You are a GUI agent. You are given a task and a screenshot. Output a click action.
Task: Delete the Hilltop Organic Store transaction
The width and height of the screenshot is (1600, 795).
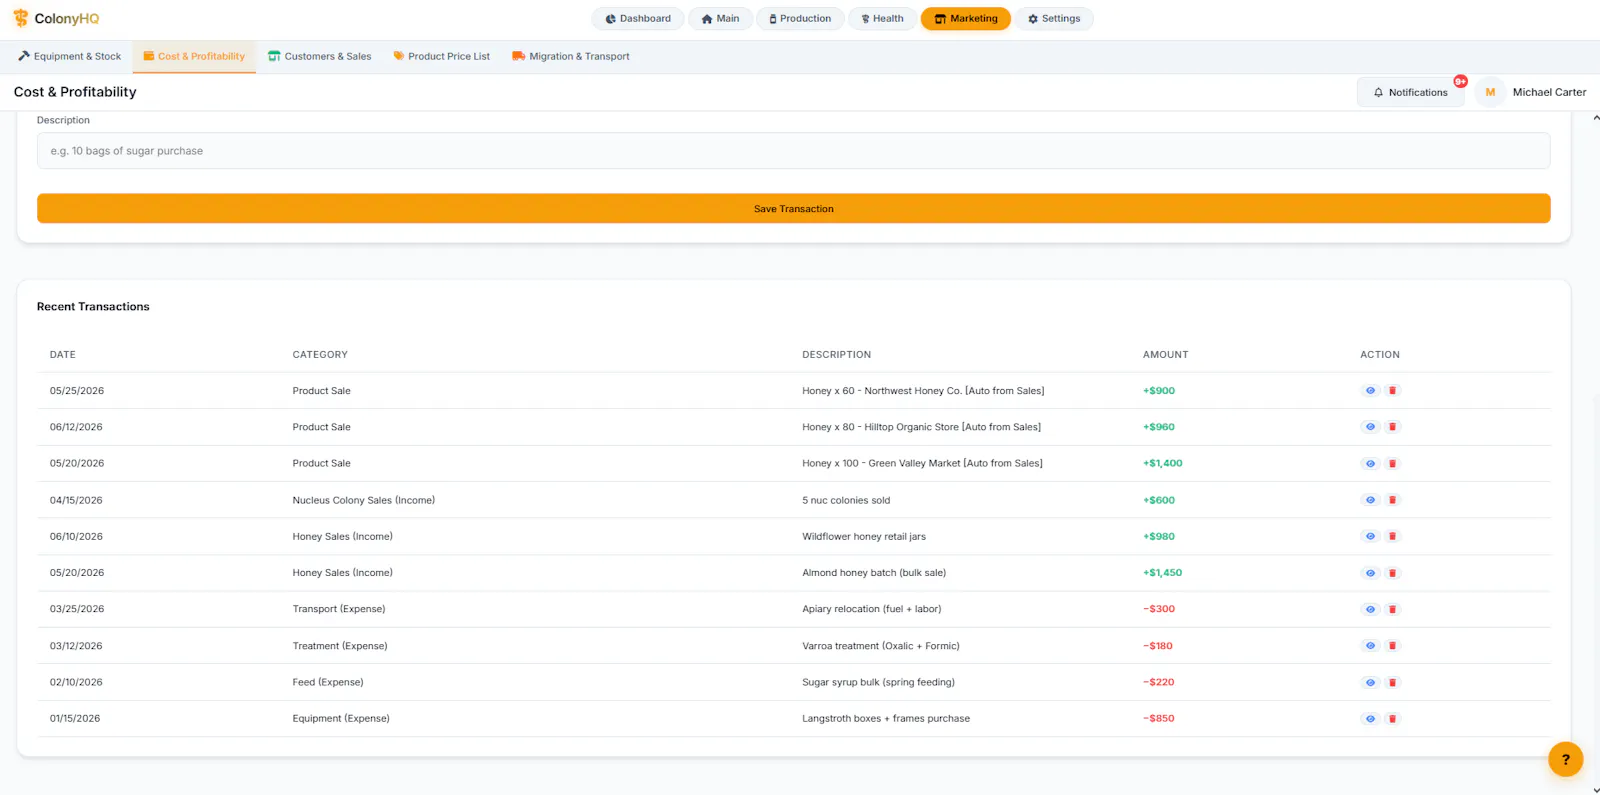(1392, 427)
